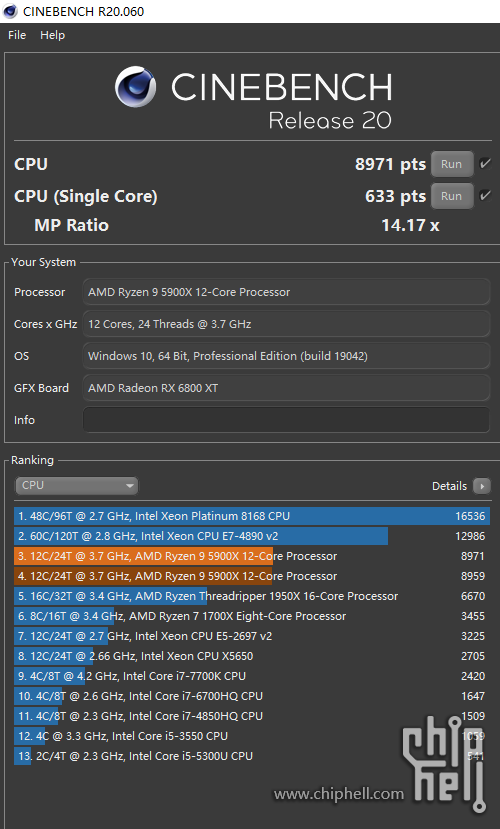Run the CPU multi-core test

[451, 164]
